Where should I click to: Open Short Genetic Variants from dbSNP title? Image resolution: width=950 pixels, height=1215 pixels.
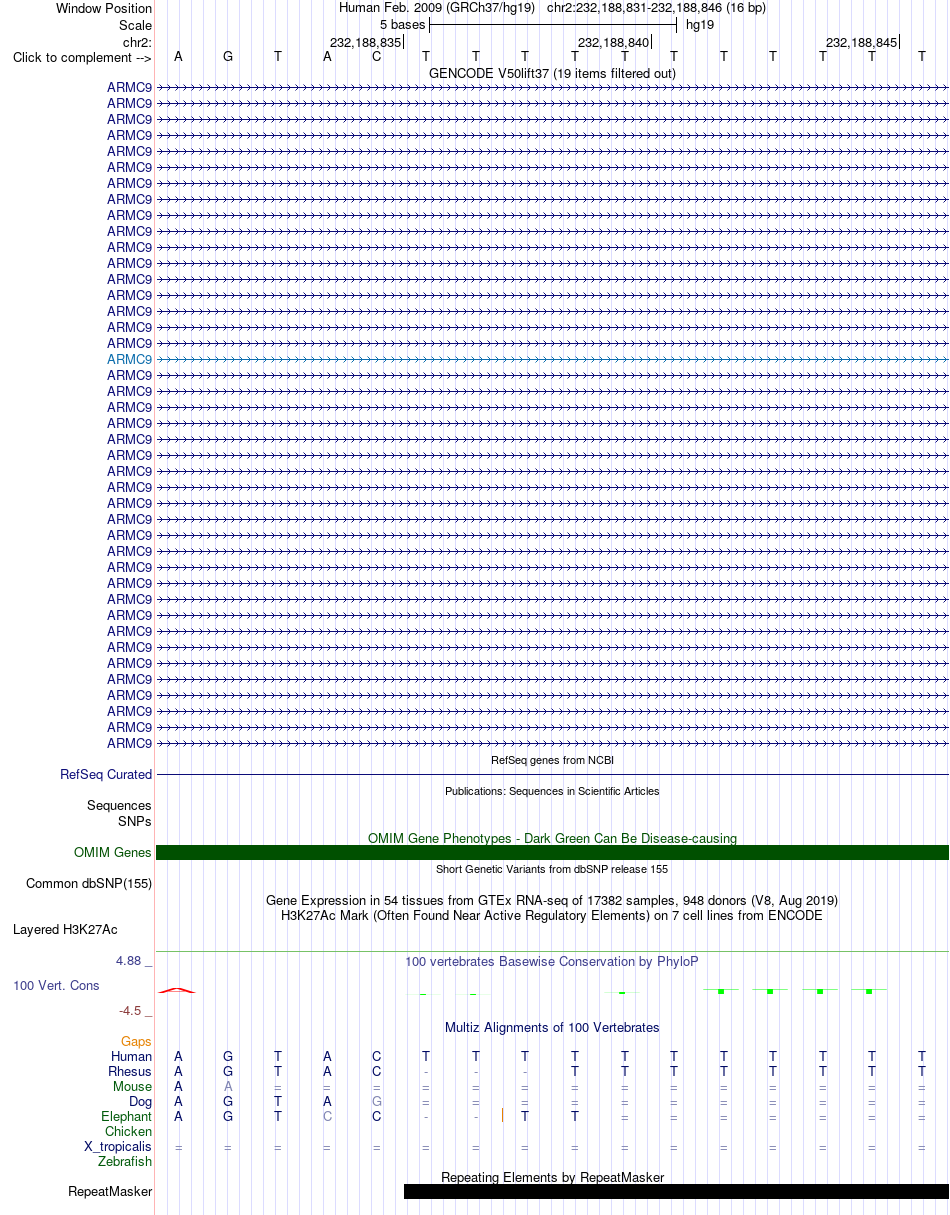click(x=552, y=869)
